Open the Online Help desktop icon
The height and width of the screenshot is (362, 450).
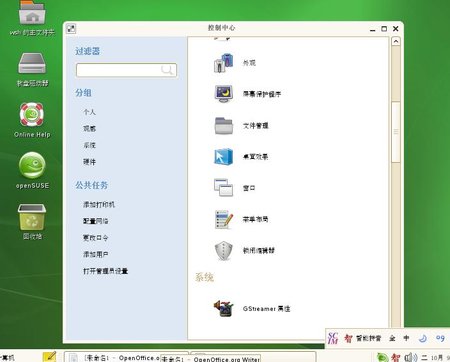pos(32,114)
